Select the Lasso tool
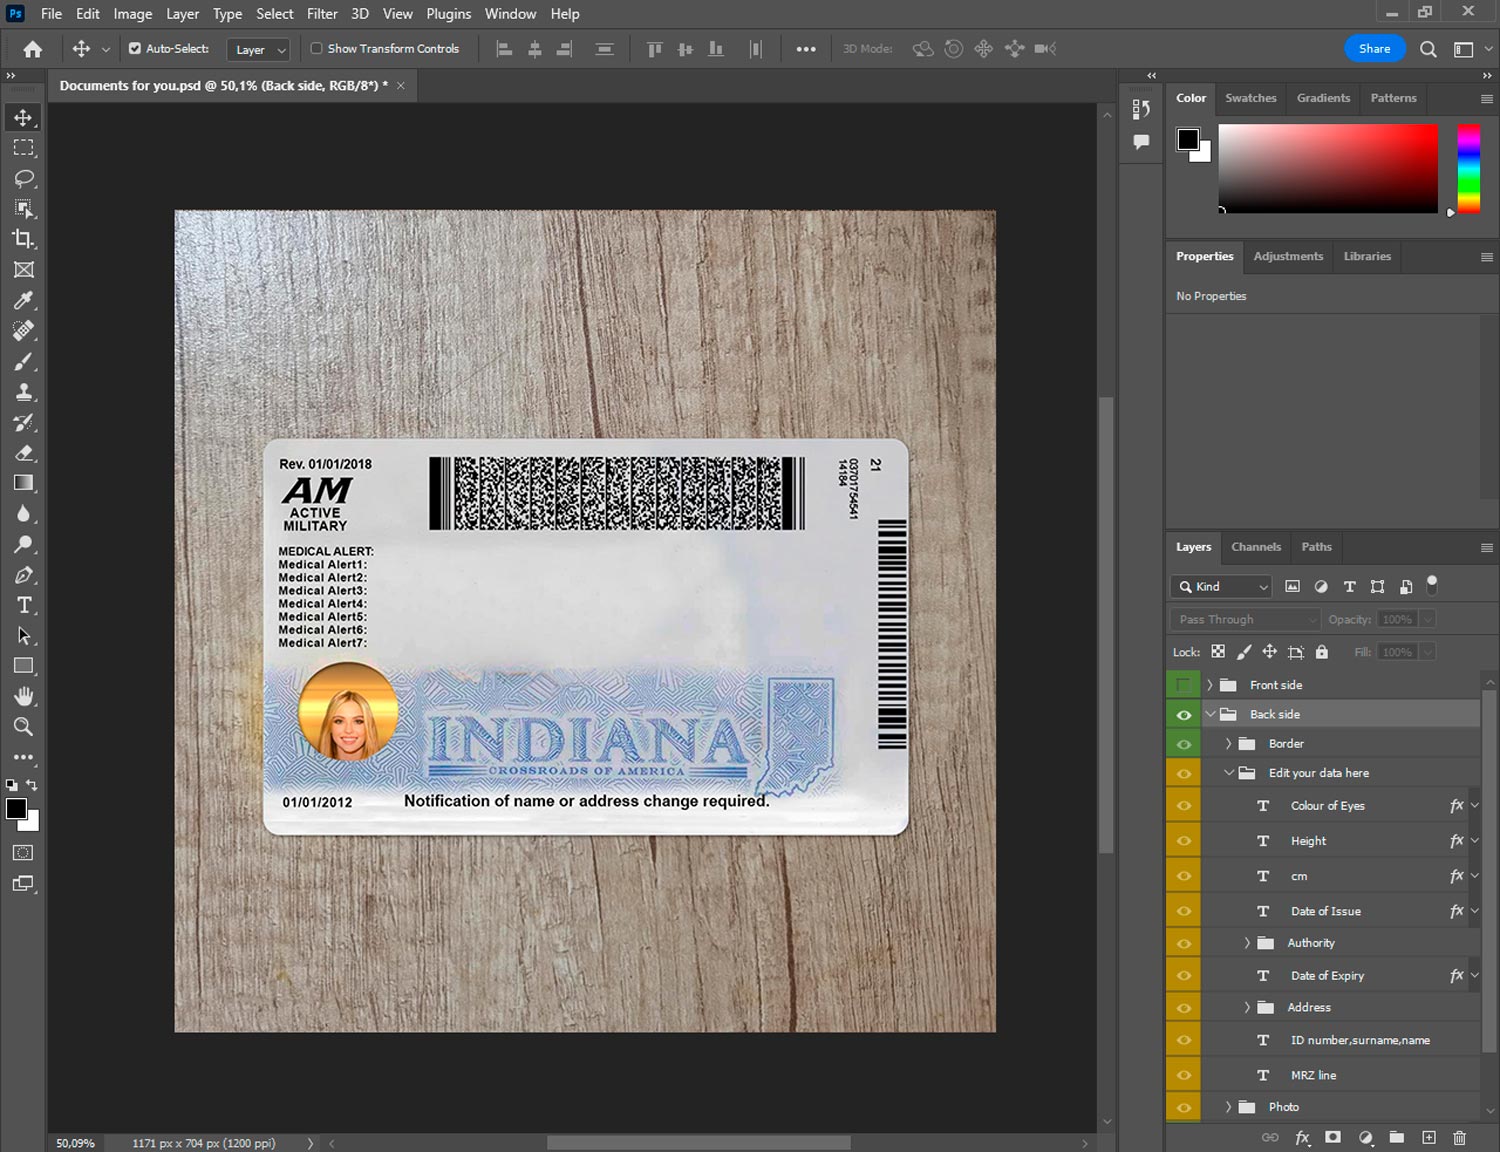This screenshot has width=1500, height=1152. (23, 178)
